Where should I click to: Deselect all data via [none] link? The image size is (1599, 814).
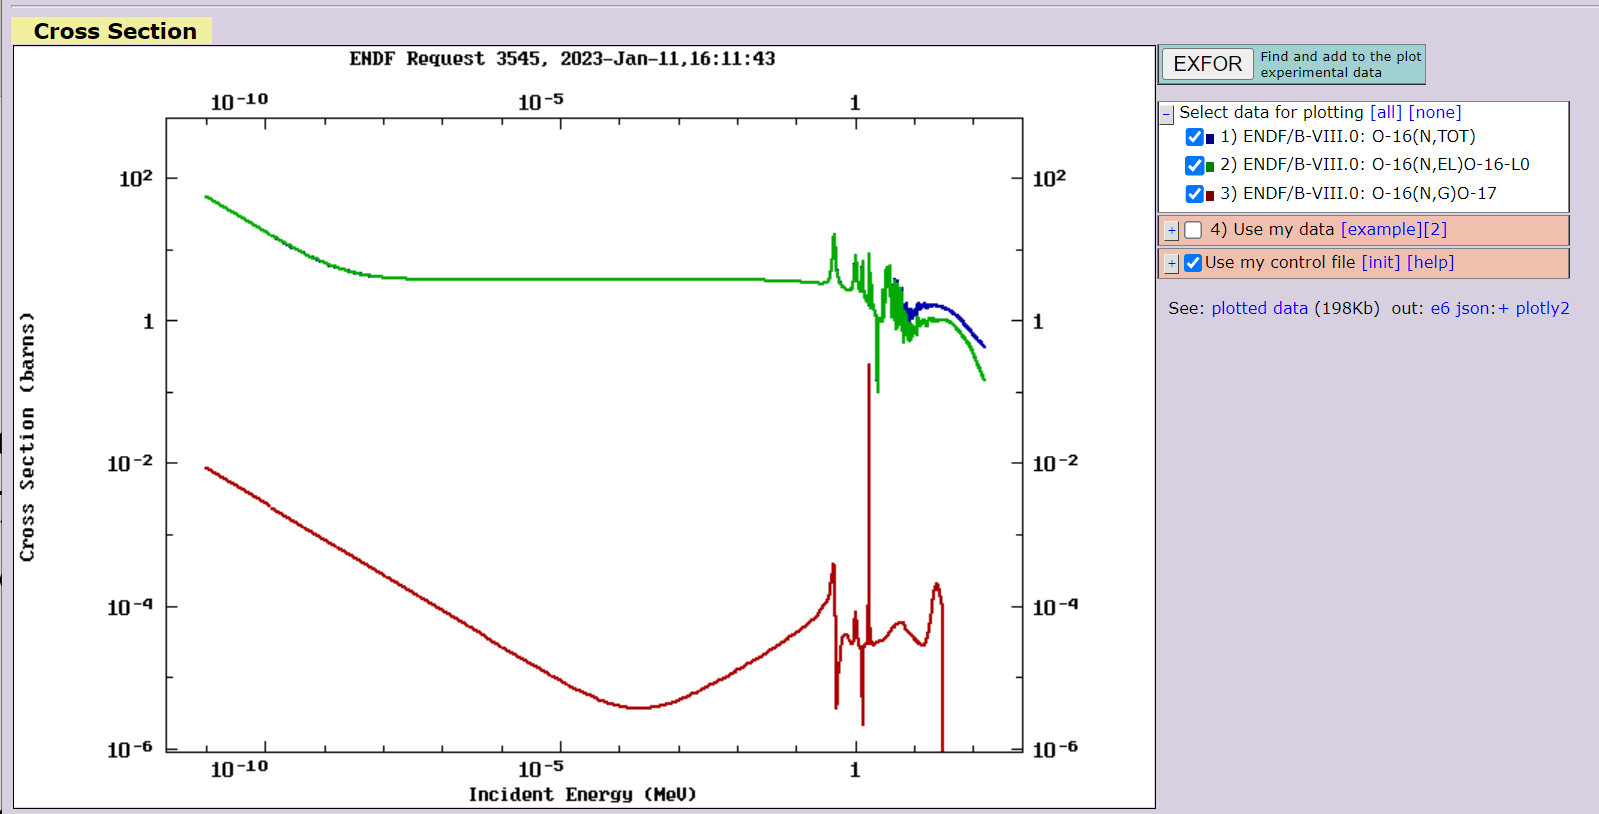[1435, 112]
